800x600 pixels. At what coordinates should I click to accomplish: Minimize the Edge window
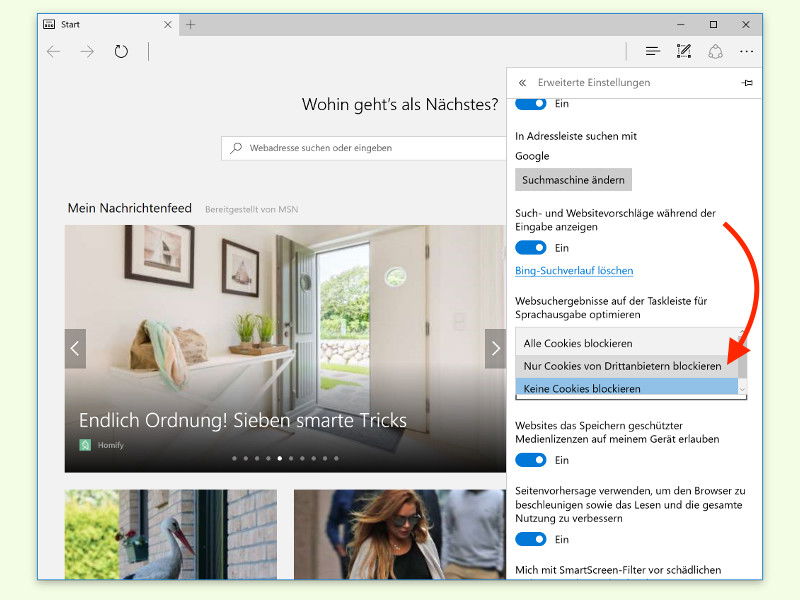click(681, 24)
